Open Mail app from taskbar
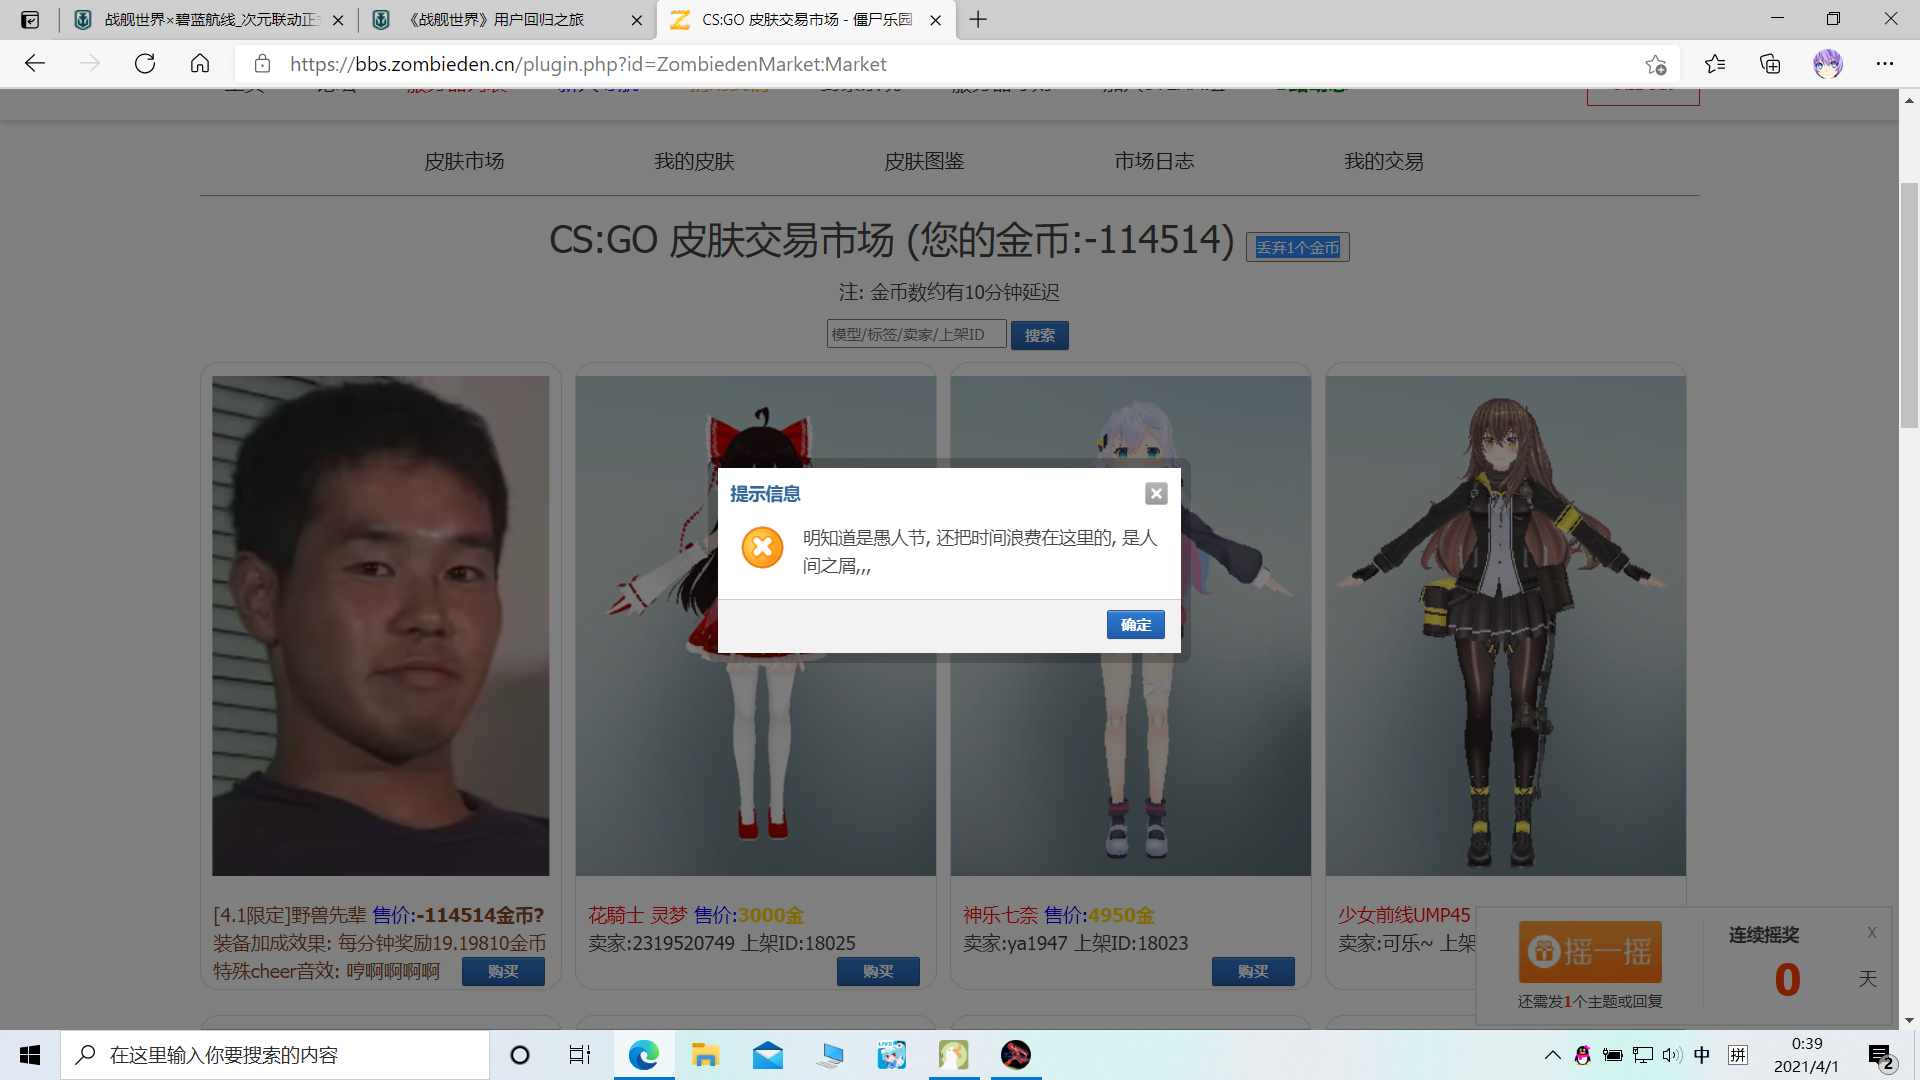The height and width of the screenshot is (1080, 1920). [768, 1055]
